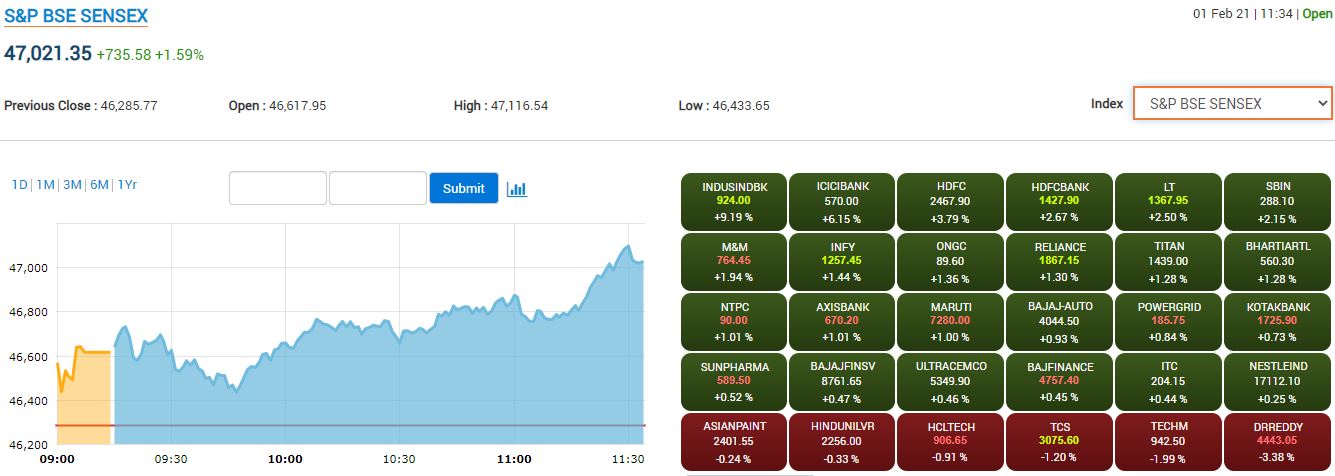Click the first date input field
The image size is (1335, 476).
[278, 188]
